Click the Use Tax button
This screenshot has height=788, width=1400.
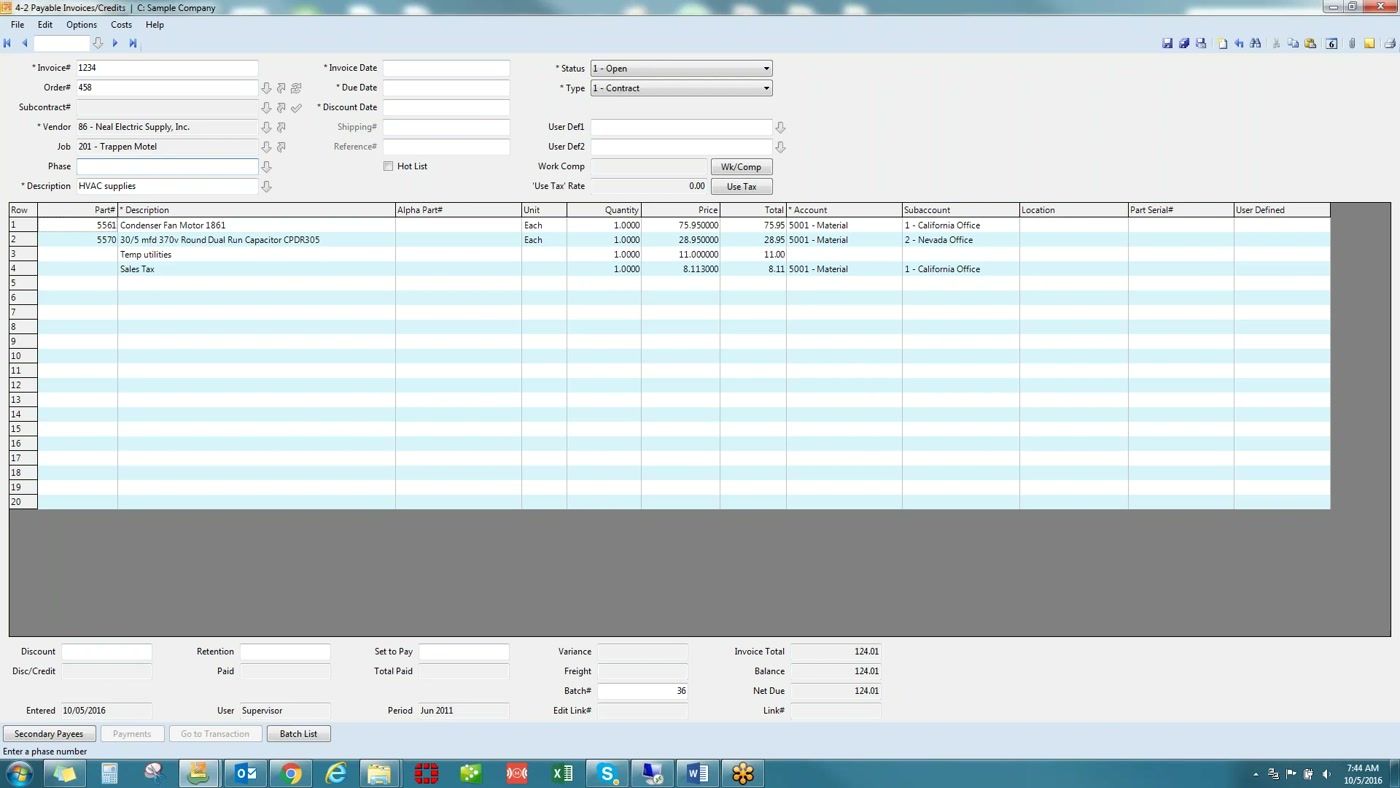click(x=741, y=187)
